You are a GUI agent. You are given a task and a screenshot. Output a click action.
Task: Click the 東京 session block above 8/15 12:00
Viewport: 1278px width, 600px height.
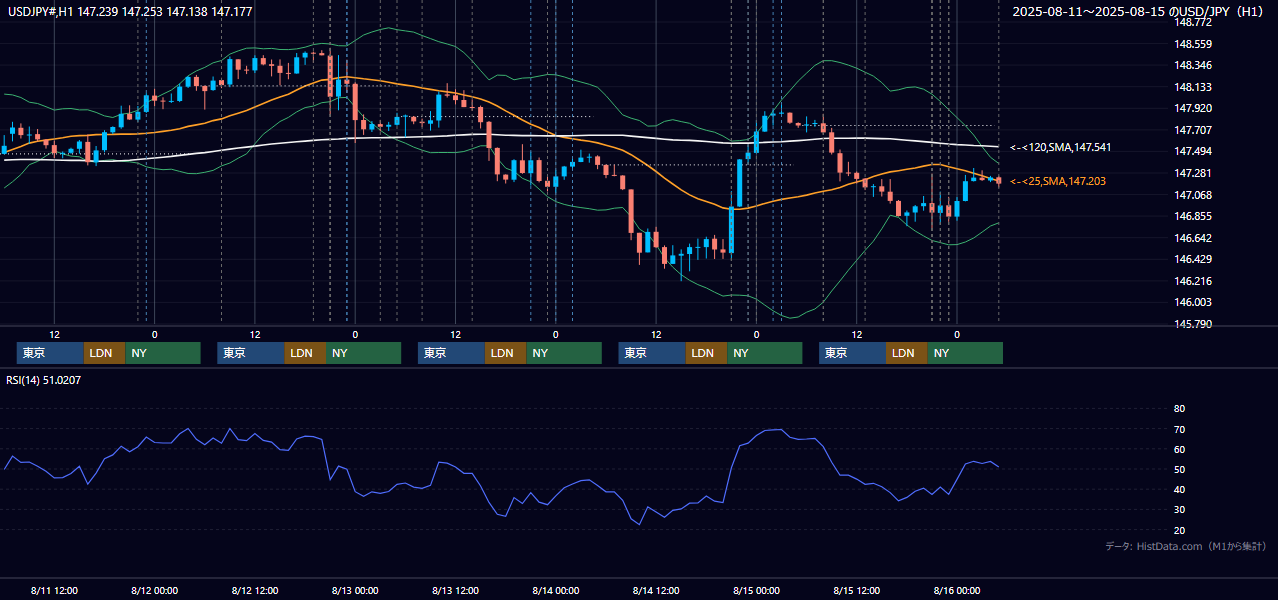(852, 353)
